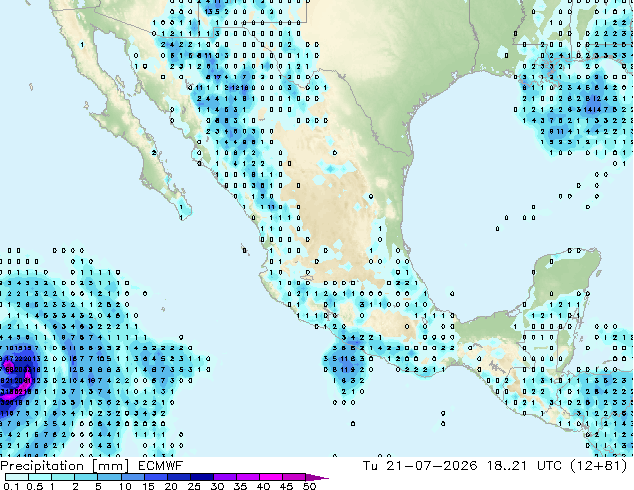Click legend tick label "25"
Viewport: 634px width, 490px height.
click(x=194, y=486)
